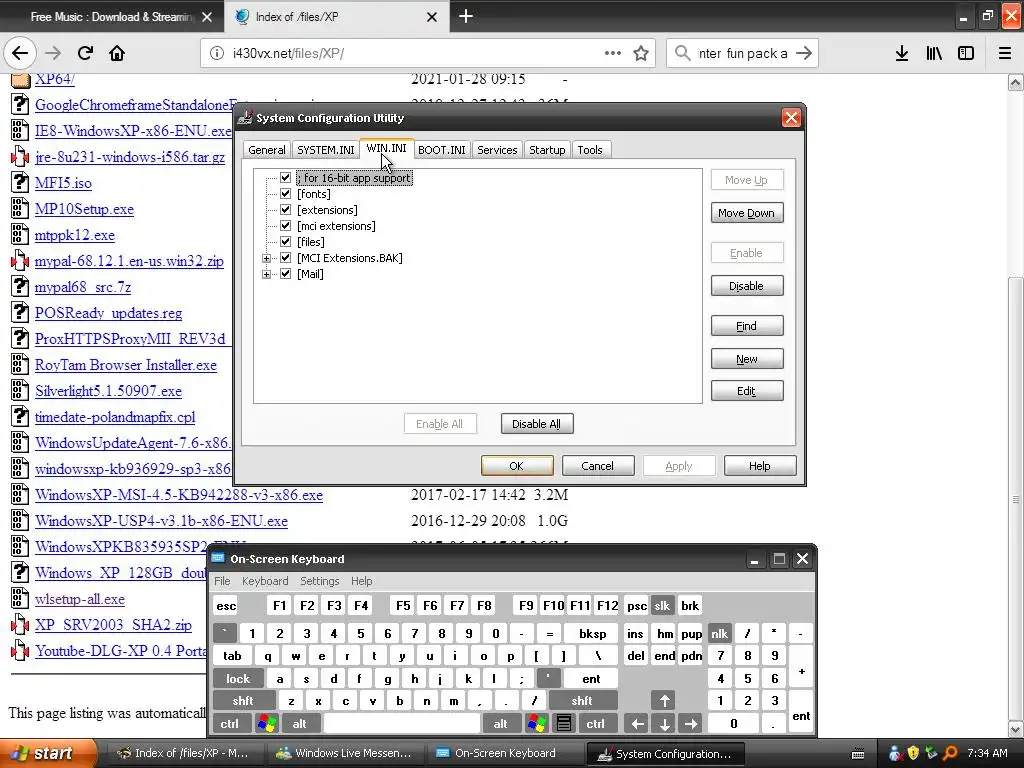This screenshot has width=1024, height=768.
Task: Open the wlsetup-all.exe link
Action: (80, 599)
